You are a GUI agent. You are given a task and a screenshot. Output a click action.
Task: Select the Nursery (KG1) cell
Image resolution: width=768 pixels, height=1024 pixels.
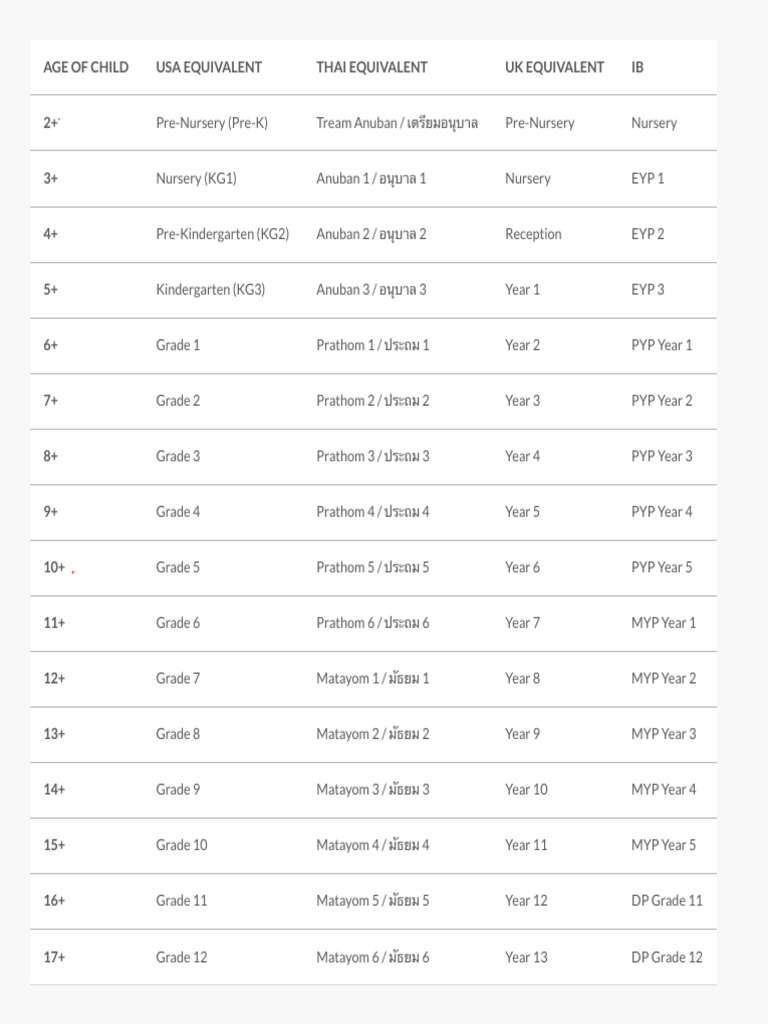pyautogui.click(x=196, y=179)
